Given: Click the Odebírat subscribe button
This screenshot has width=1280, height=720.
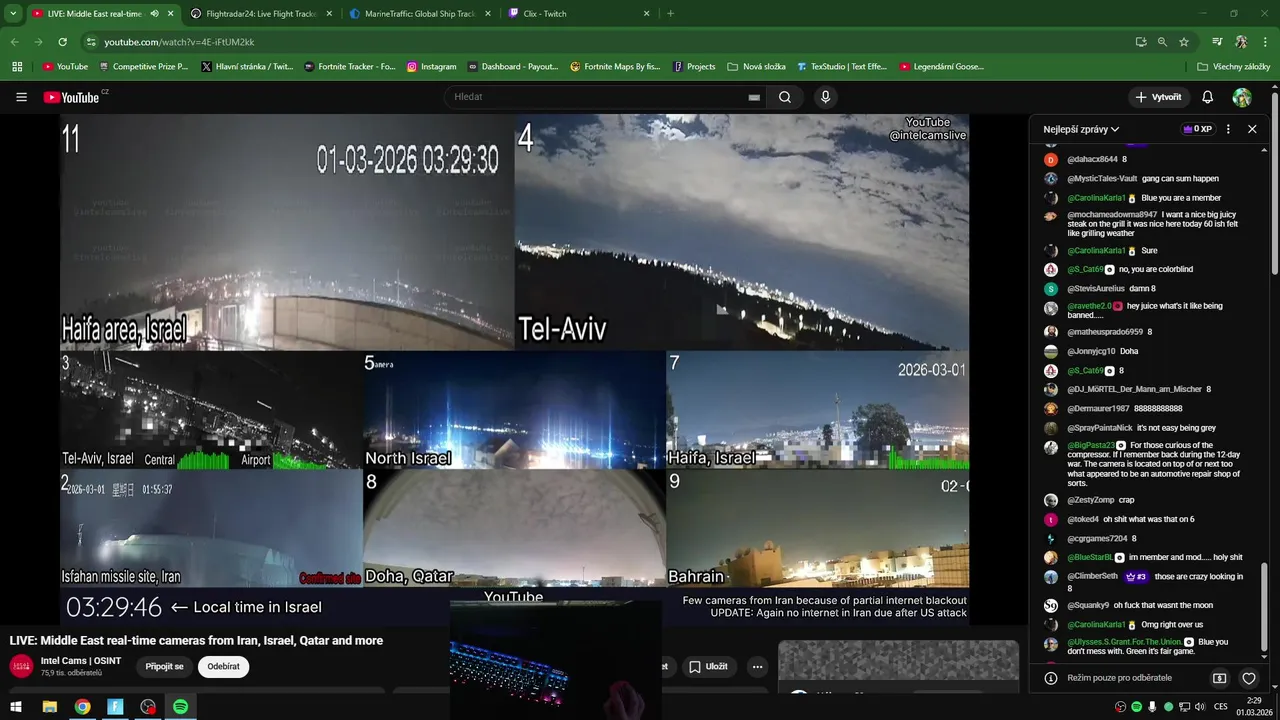Looking at the screenshot, I should (x=223, y=666).
